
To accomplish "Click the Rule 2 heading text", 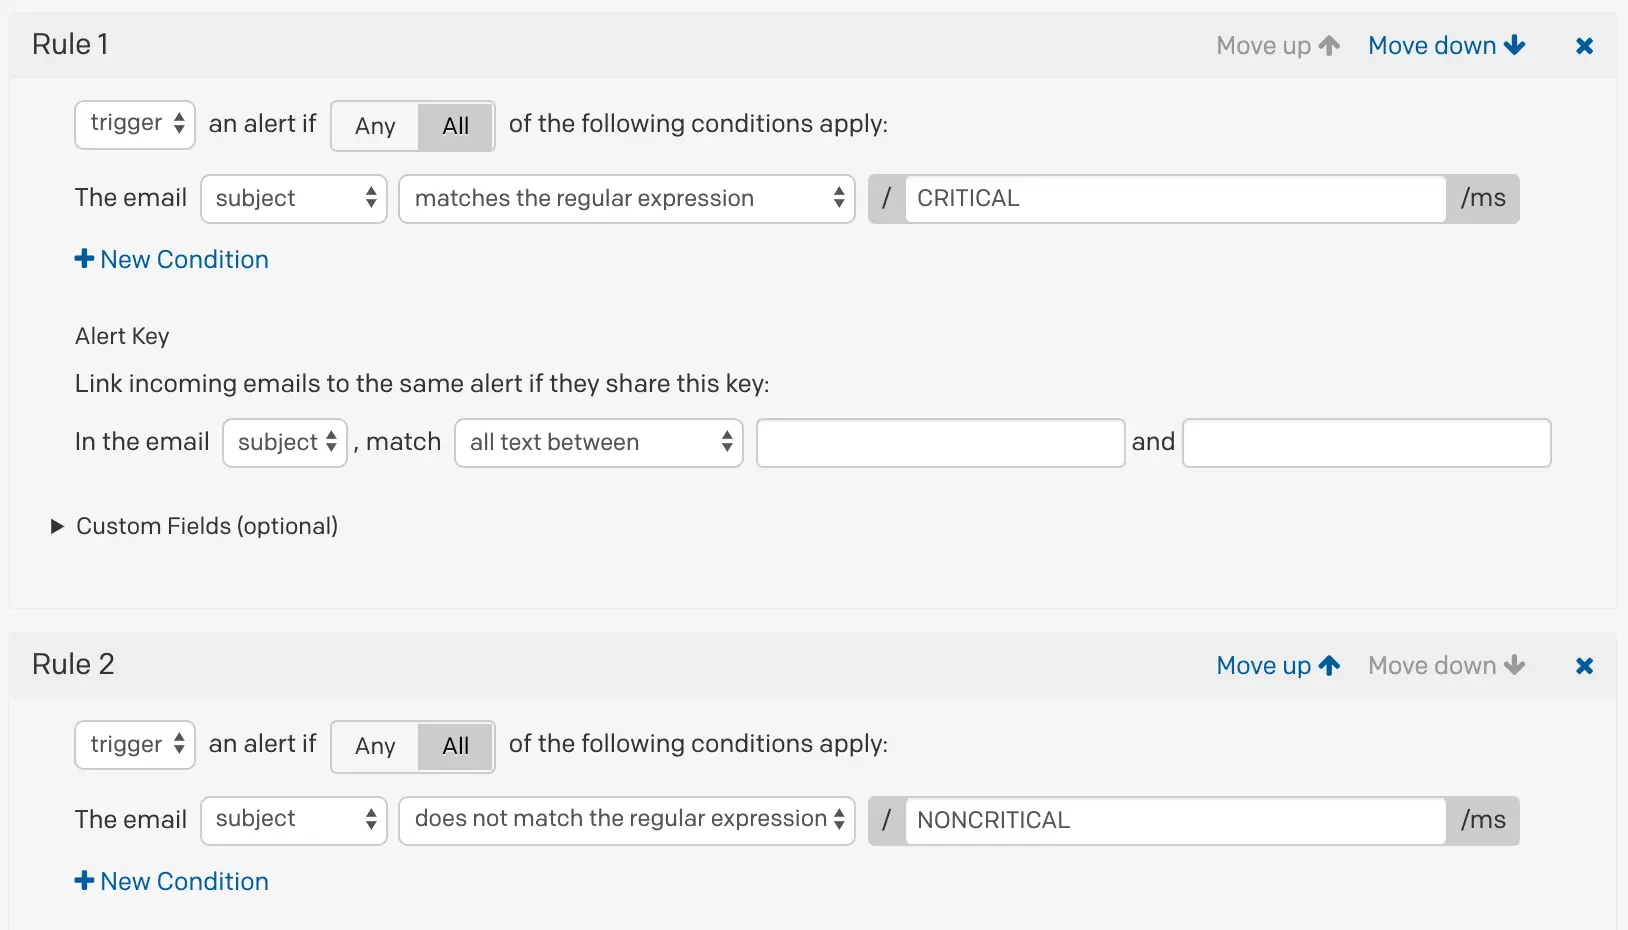I will tap(73, 665).
